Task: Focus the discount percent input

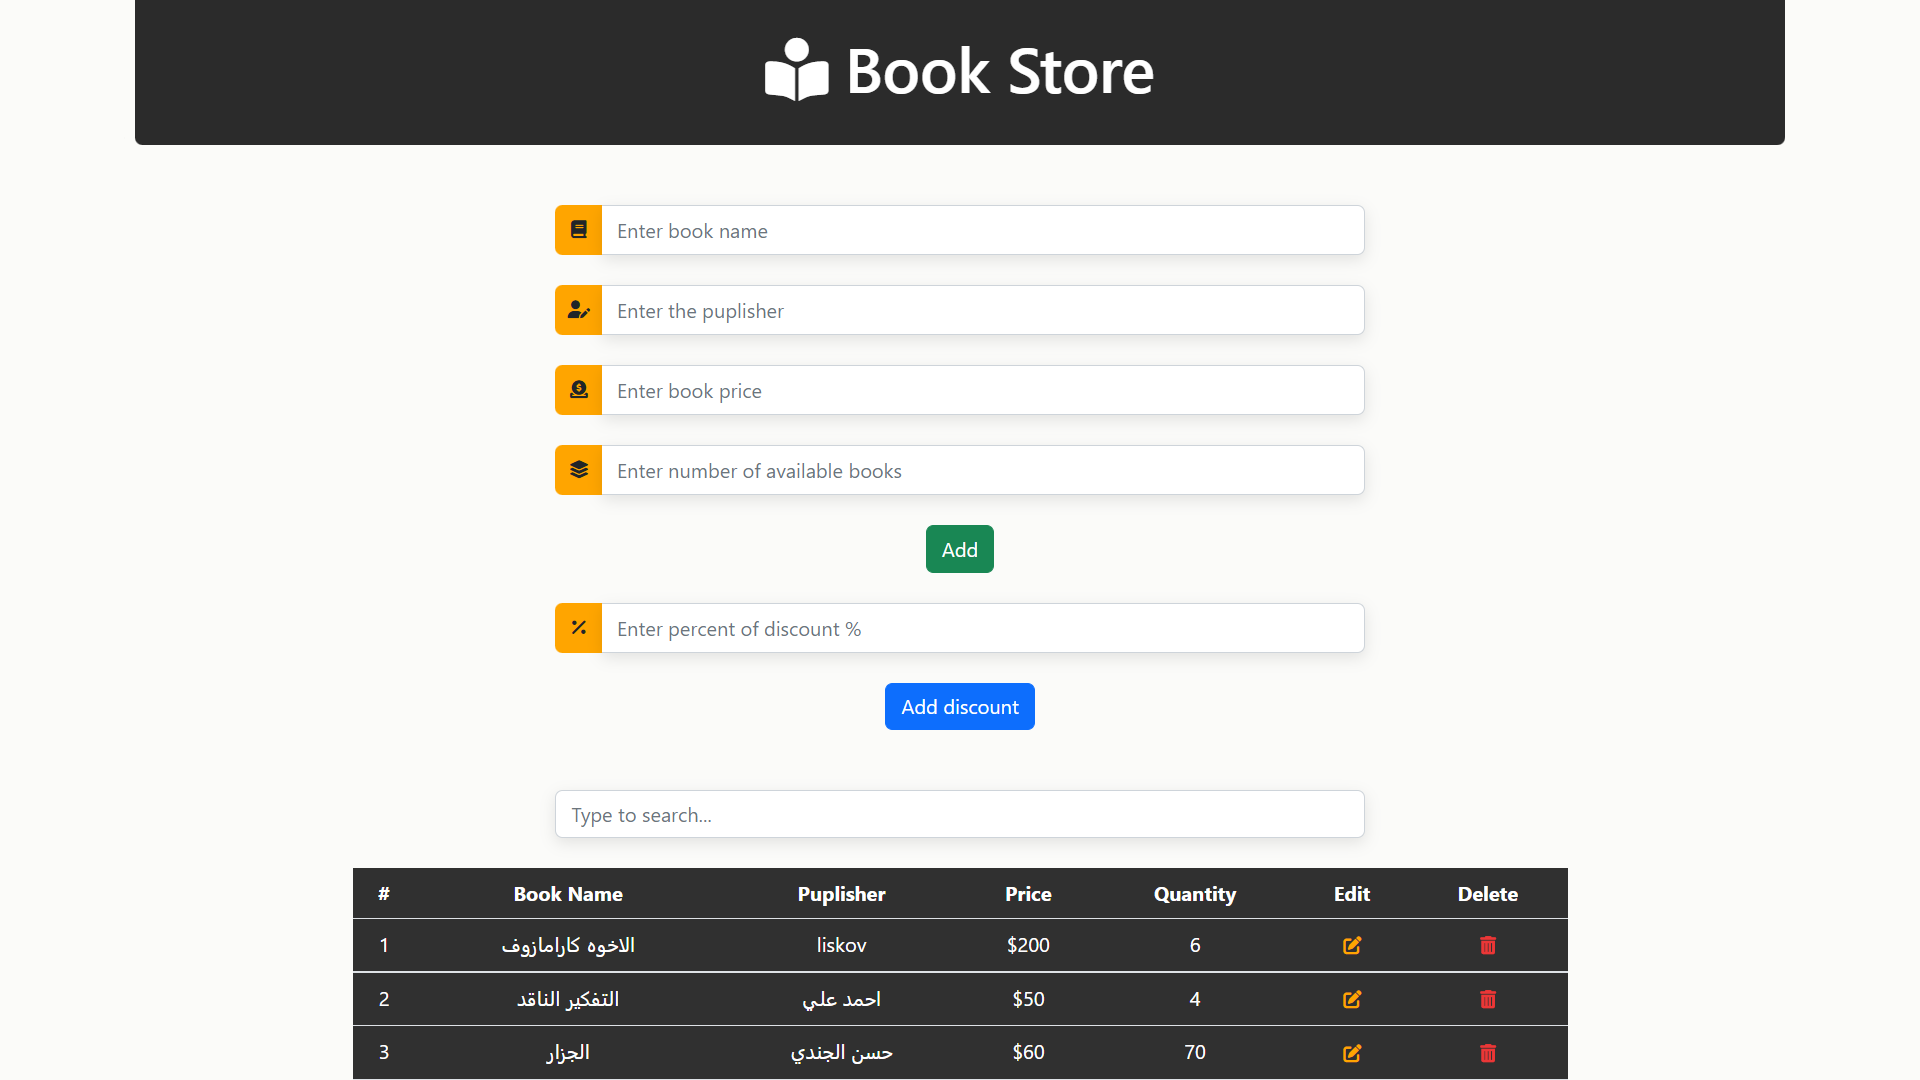Action: [x=982, y=628]
